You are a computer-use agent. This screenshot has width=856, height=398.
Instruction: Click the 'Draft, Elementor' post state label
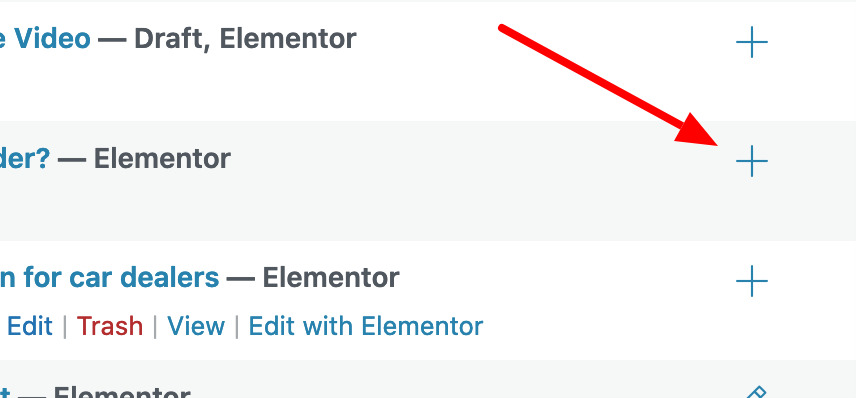[x=245, y=39]
